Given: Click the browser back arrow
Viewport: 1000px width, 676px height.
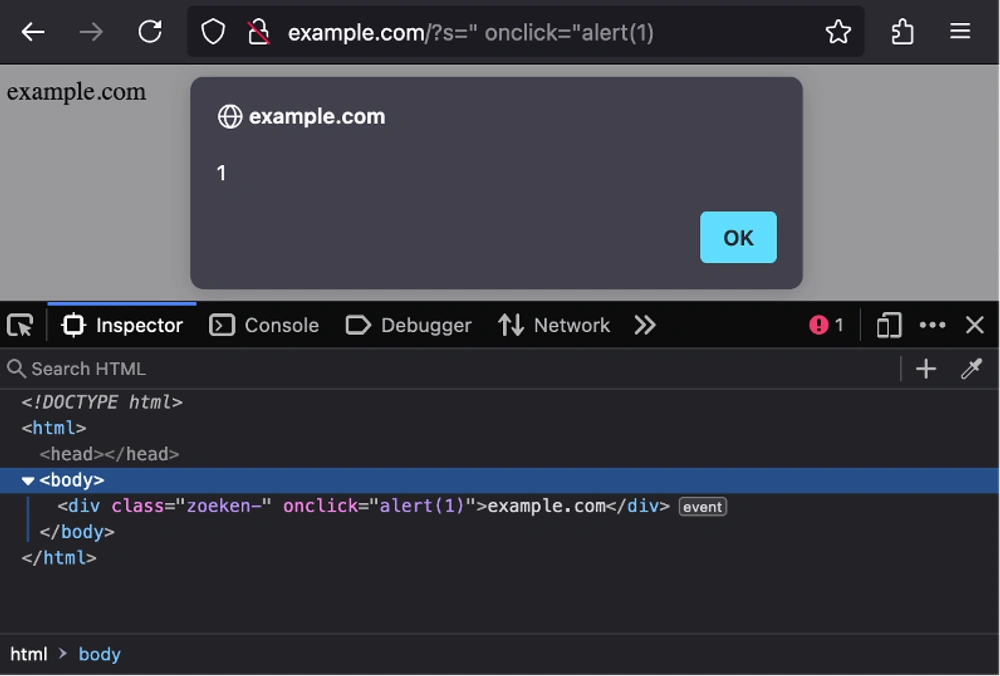Looking at the screenshot, I should pos(33,32).
